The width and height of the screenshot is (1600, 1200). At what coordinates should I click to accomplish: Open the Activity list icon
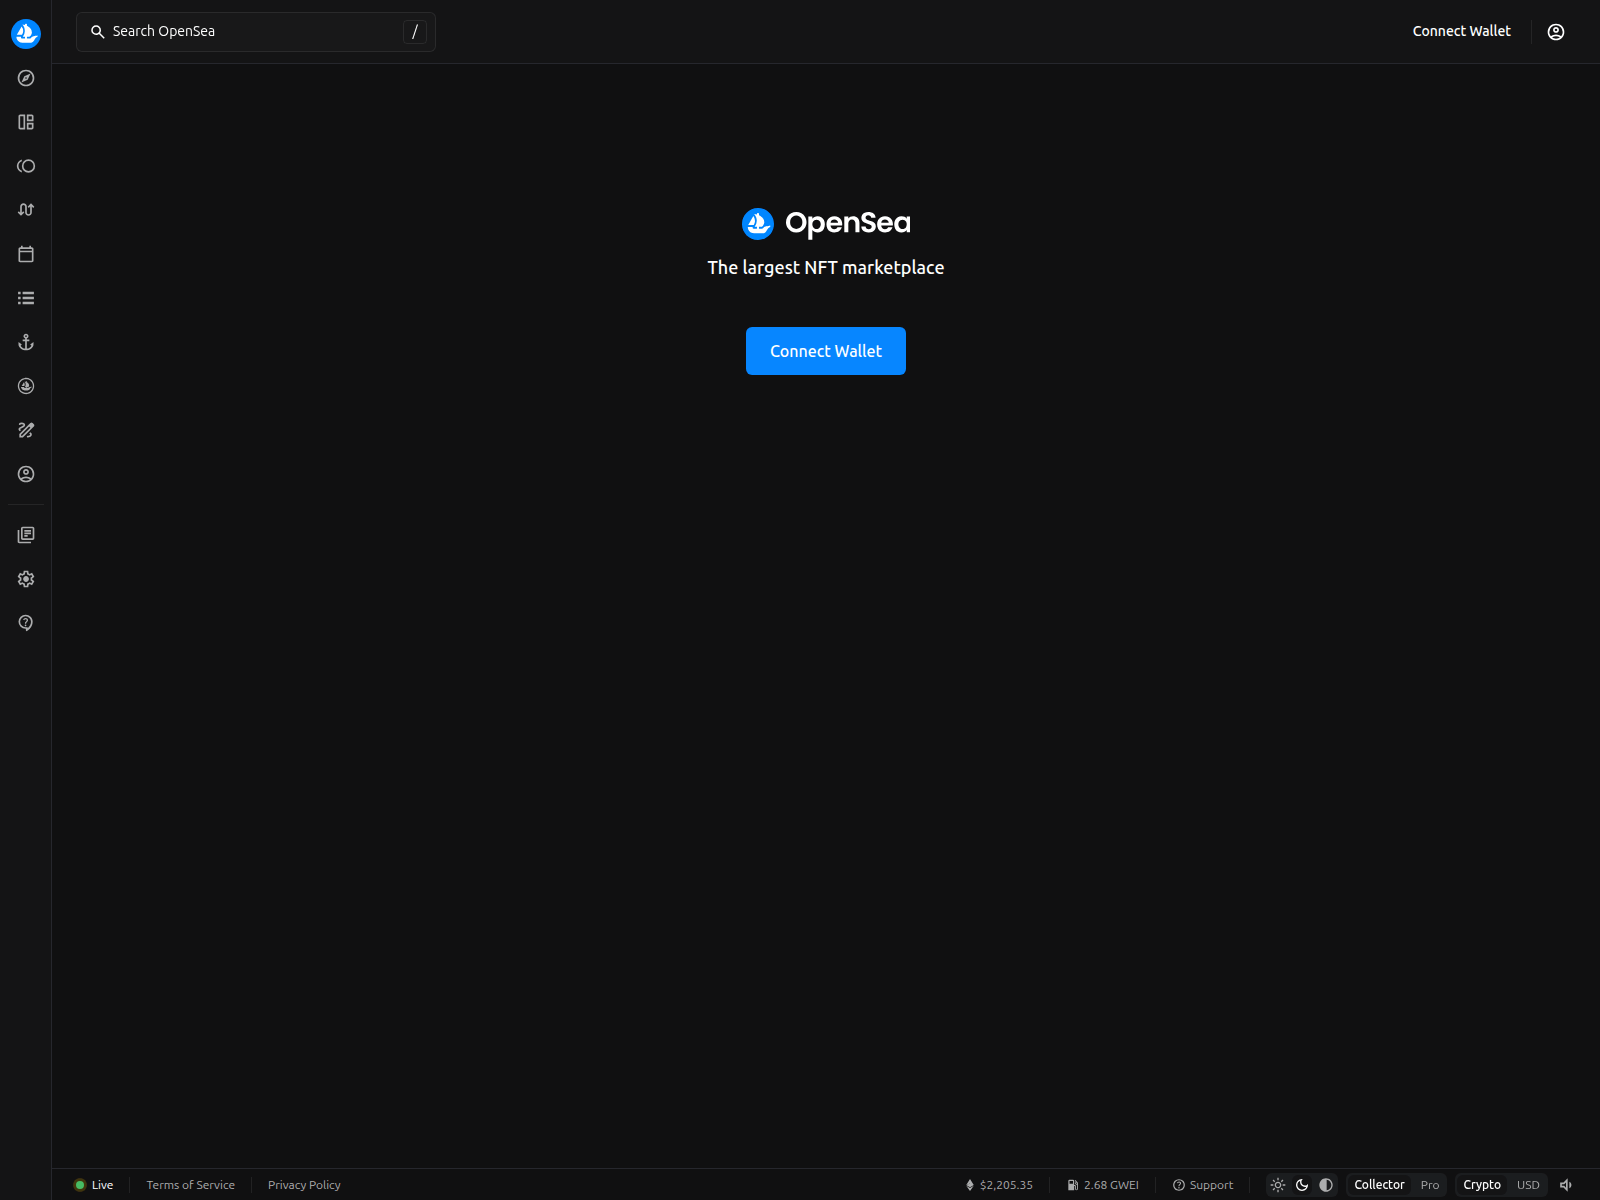click(x=26, y=298)
